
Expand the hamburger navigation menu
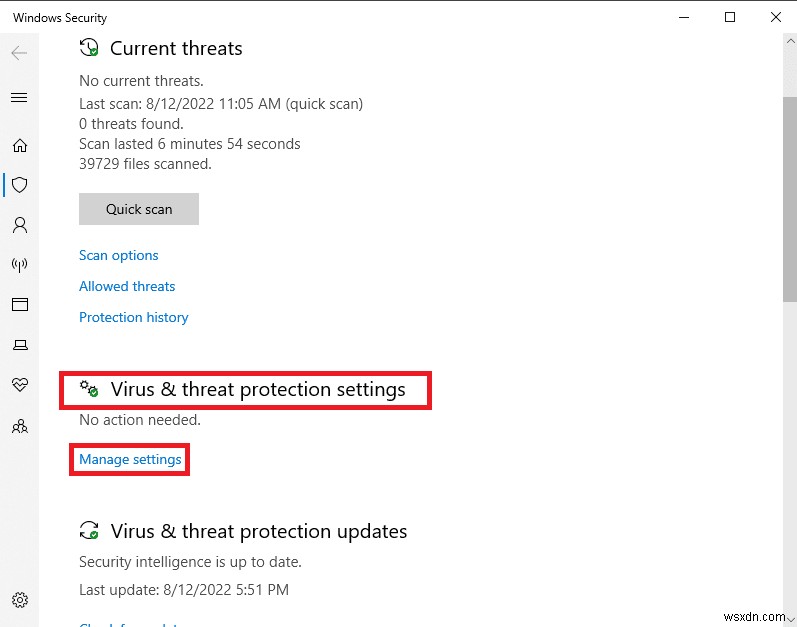click(x=19, y=97)
